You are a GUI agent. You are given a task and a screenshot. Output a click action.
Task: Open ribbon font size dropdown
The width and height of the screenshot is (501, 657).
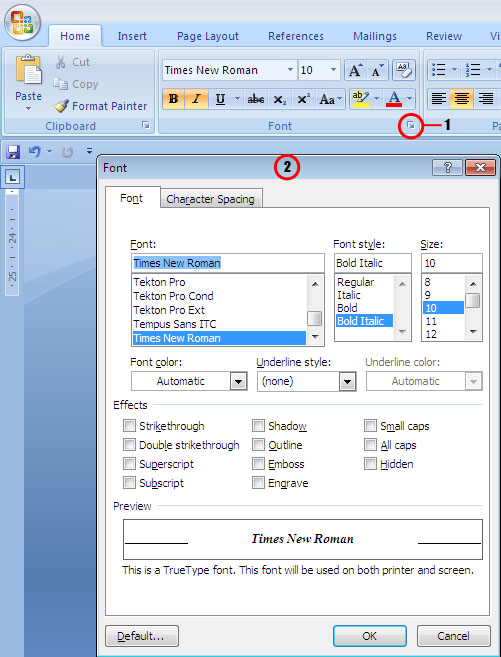[x=333, y=70]
